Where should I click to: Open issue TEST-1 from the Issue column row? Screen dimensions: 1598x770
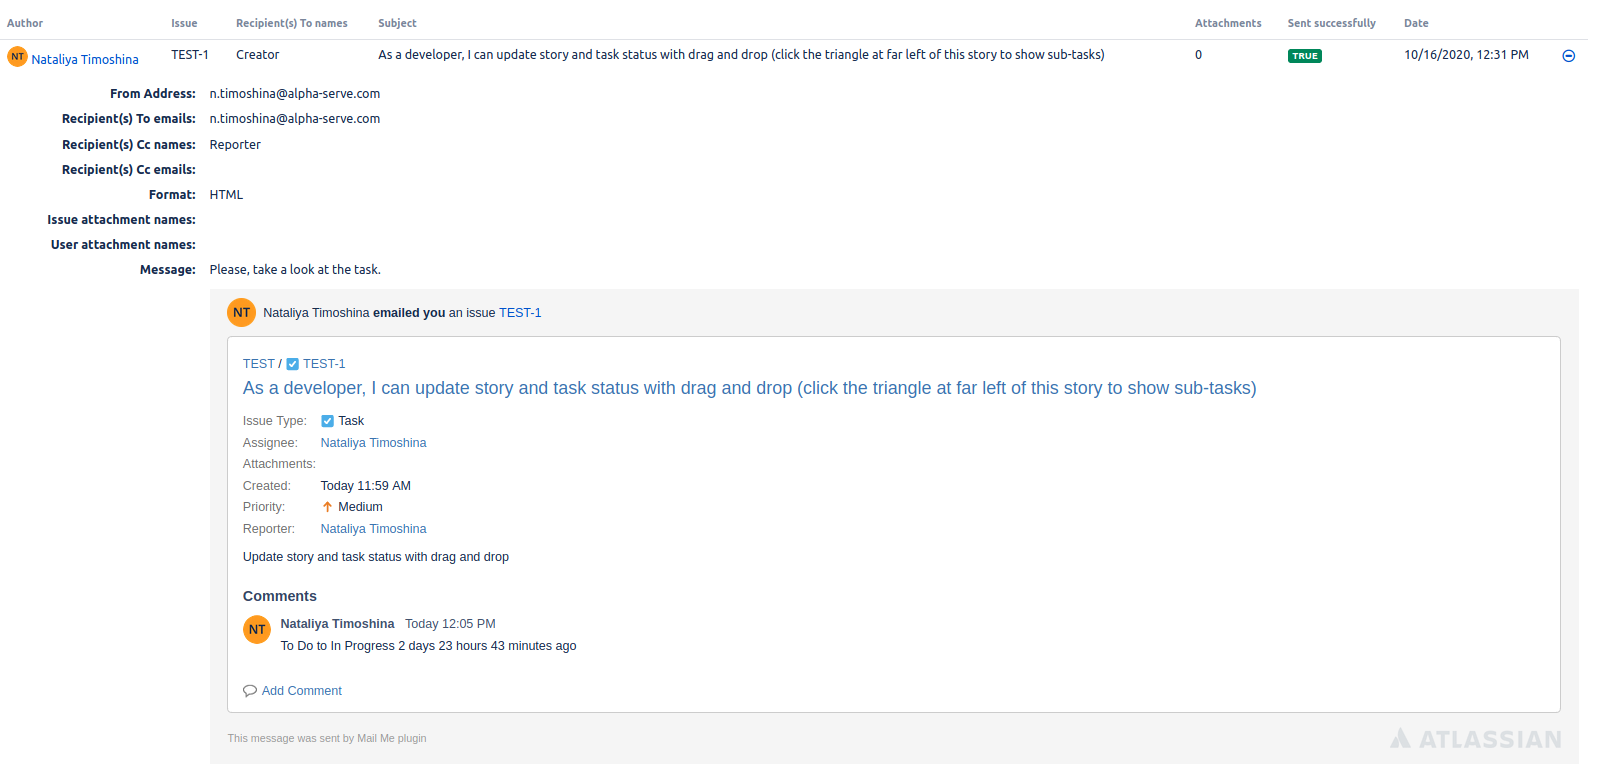(x=190, y=54)
